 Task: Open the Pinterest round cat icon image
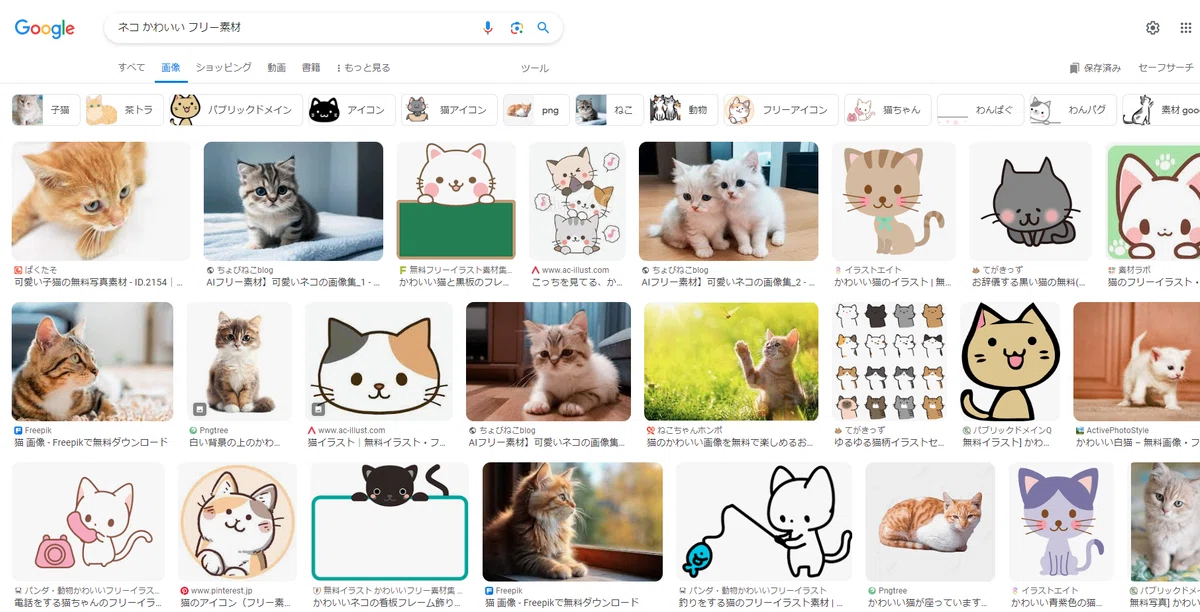[238, 521]
